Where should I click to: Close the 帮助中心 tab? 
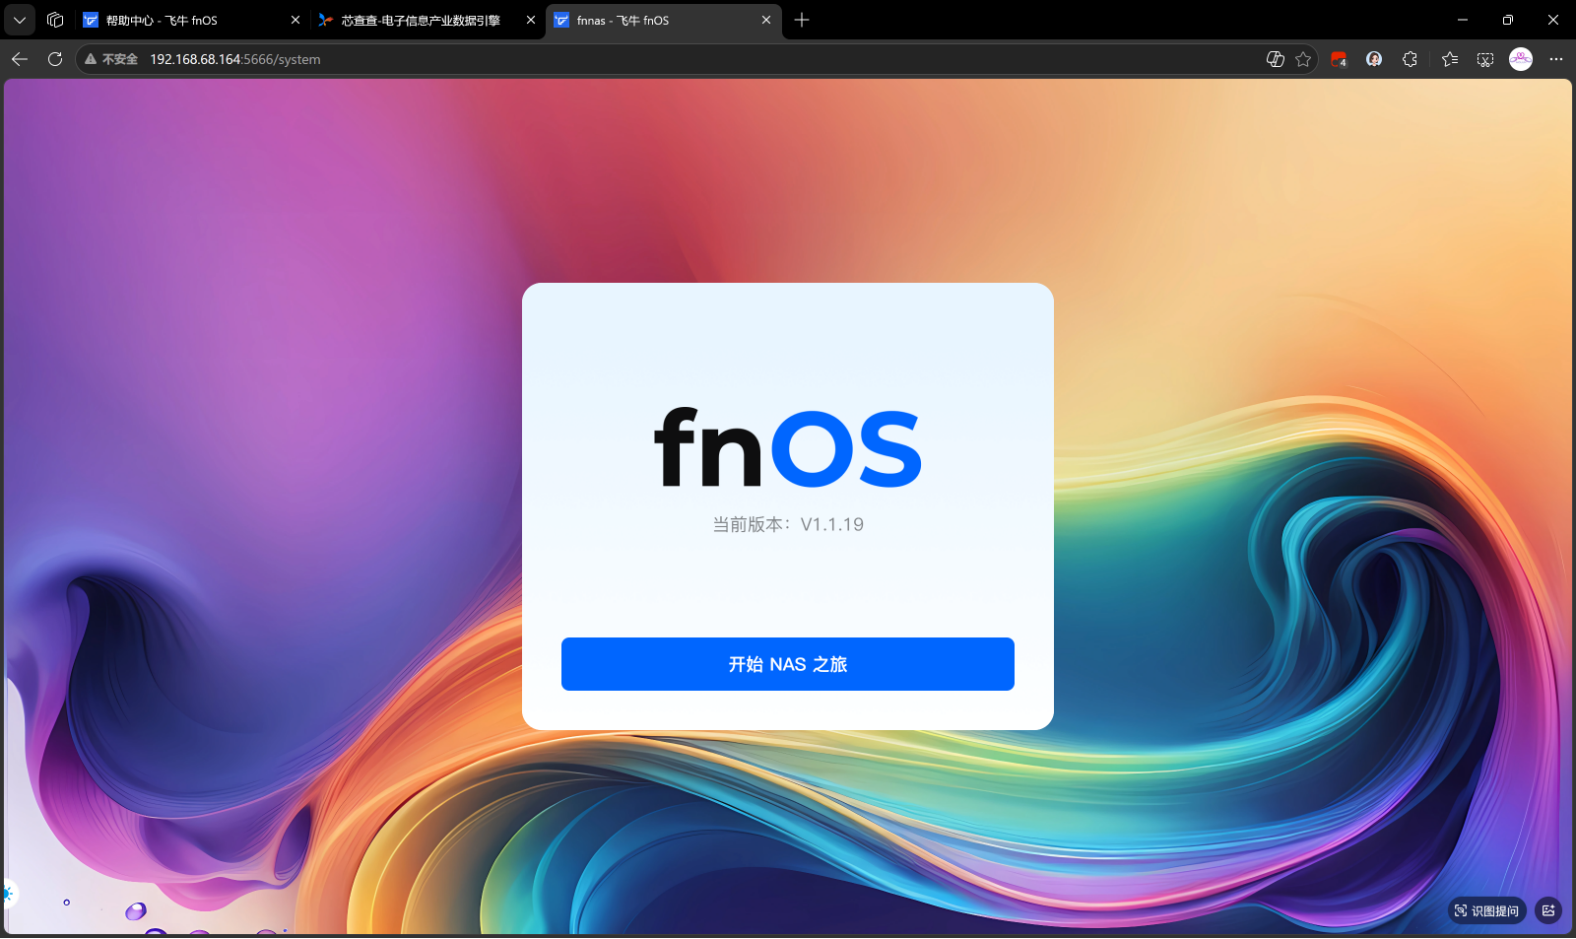coord(295,20)
